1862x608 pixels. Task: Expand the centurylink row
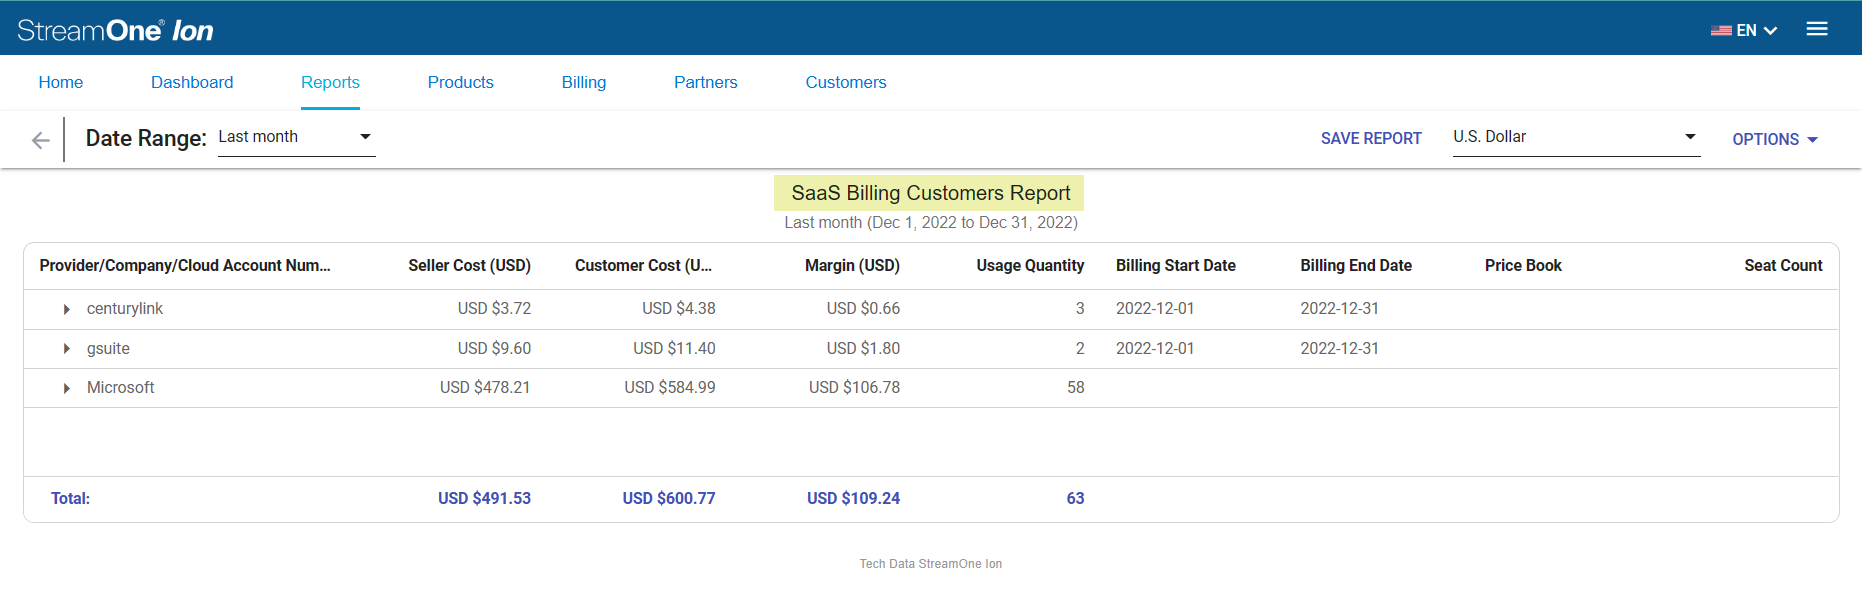tap(67, 309)
